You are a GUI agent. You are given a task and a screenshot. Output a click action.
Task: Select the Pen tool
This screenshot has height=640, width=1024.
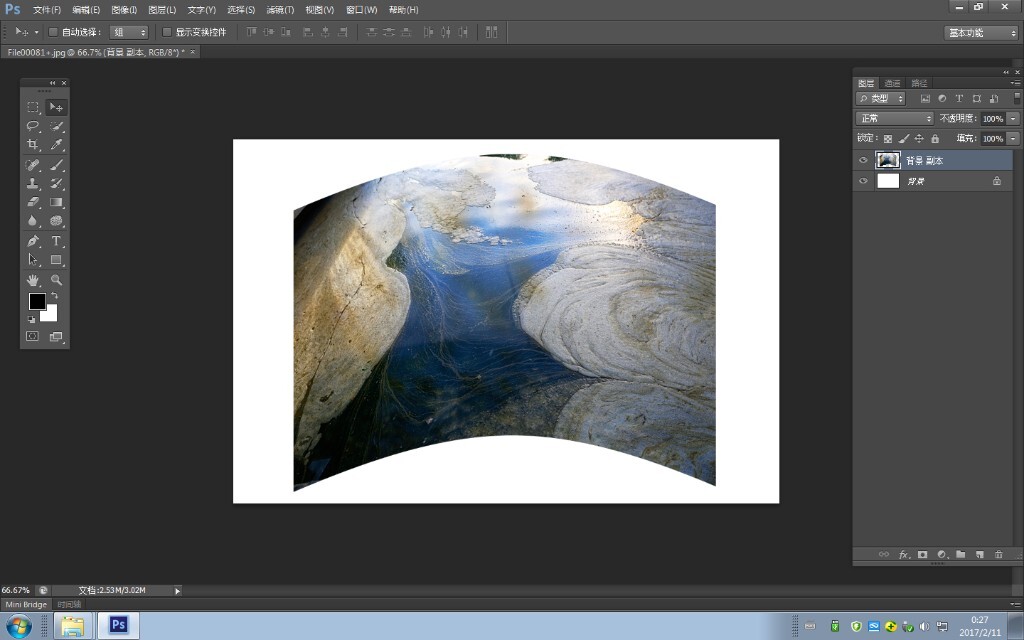[33, 241]
